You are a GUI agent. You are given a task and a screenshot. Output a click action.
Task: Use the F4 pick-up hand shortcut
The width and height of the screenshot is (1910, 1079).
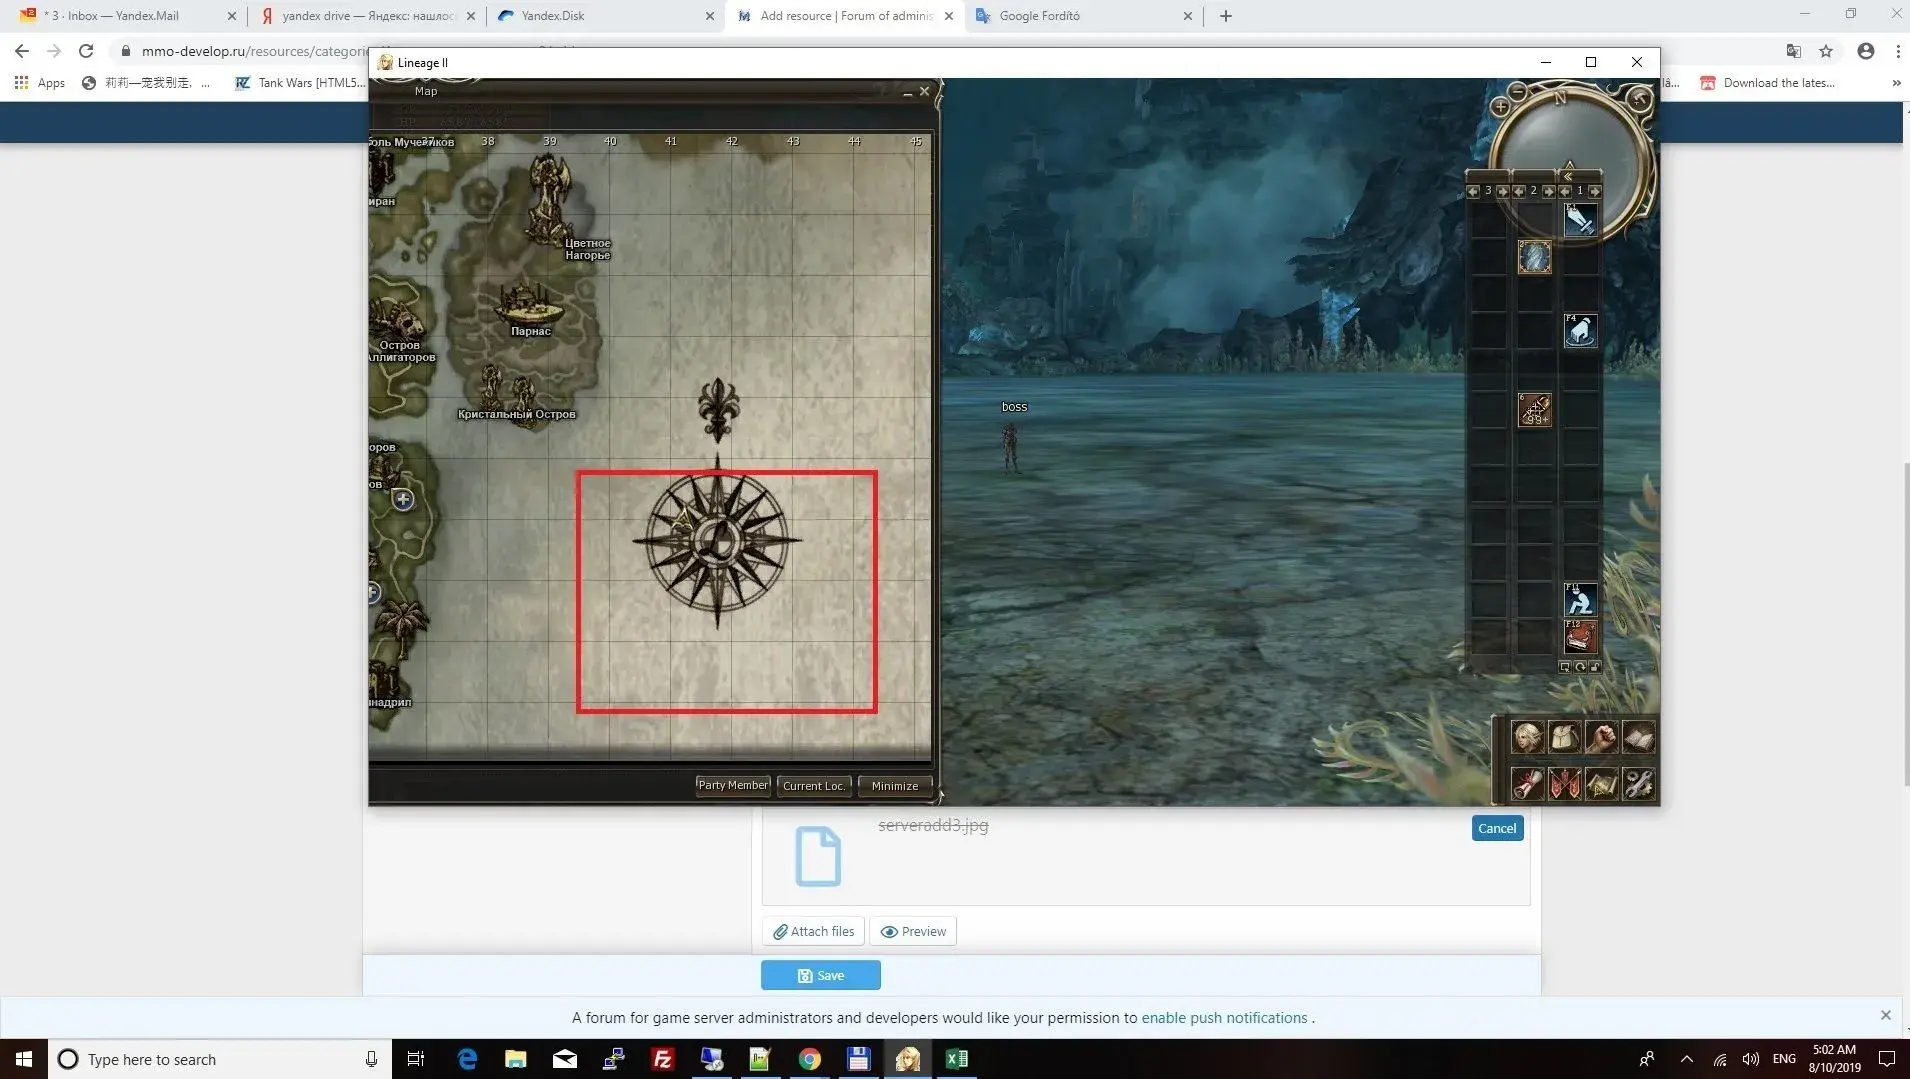tap(1580, 331)
